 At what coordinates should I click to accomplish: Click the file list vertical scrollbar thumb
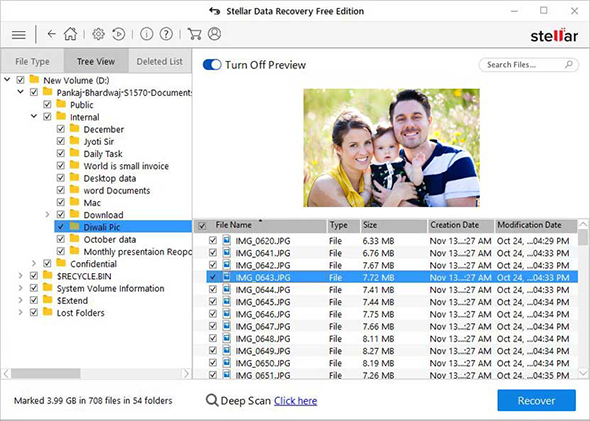click(x=583, y=237)
